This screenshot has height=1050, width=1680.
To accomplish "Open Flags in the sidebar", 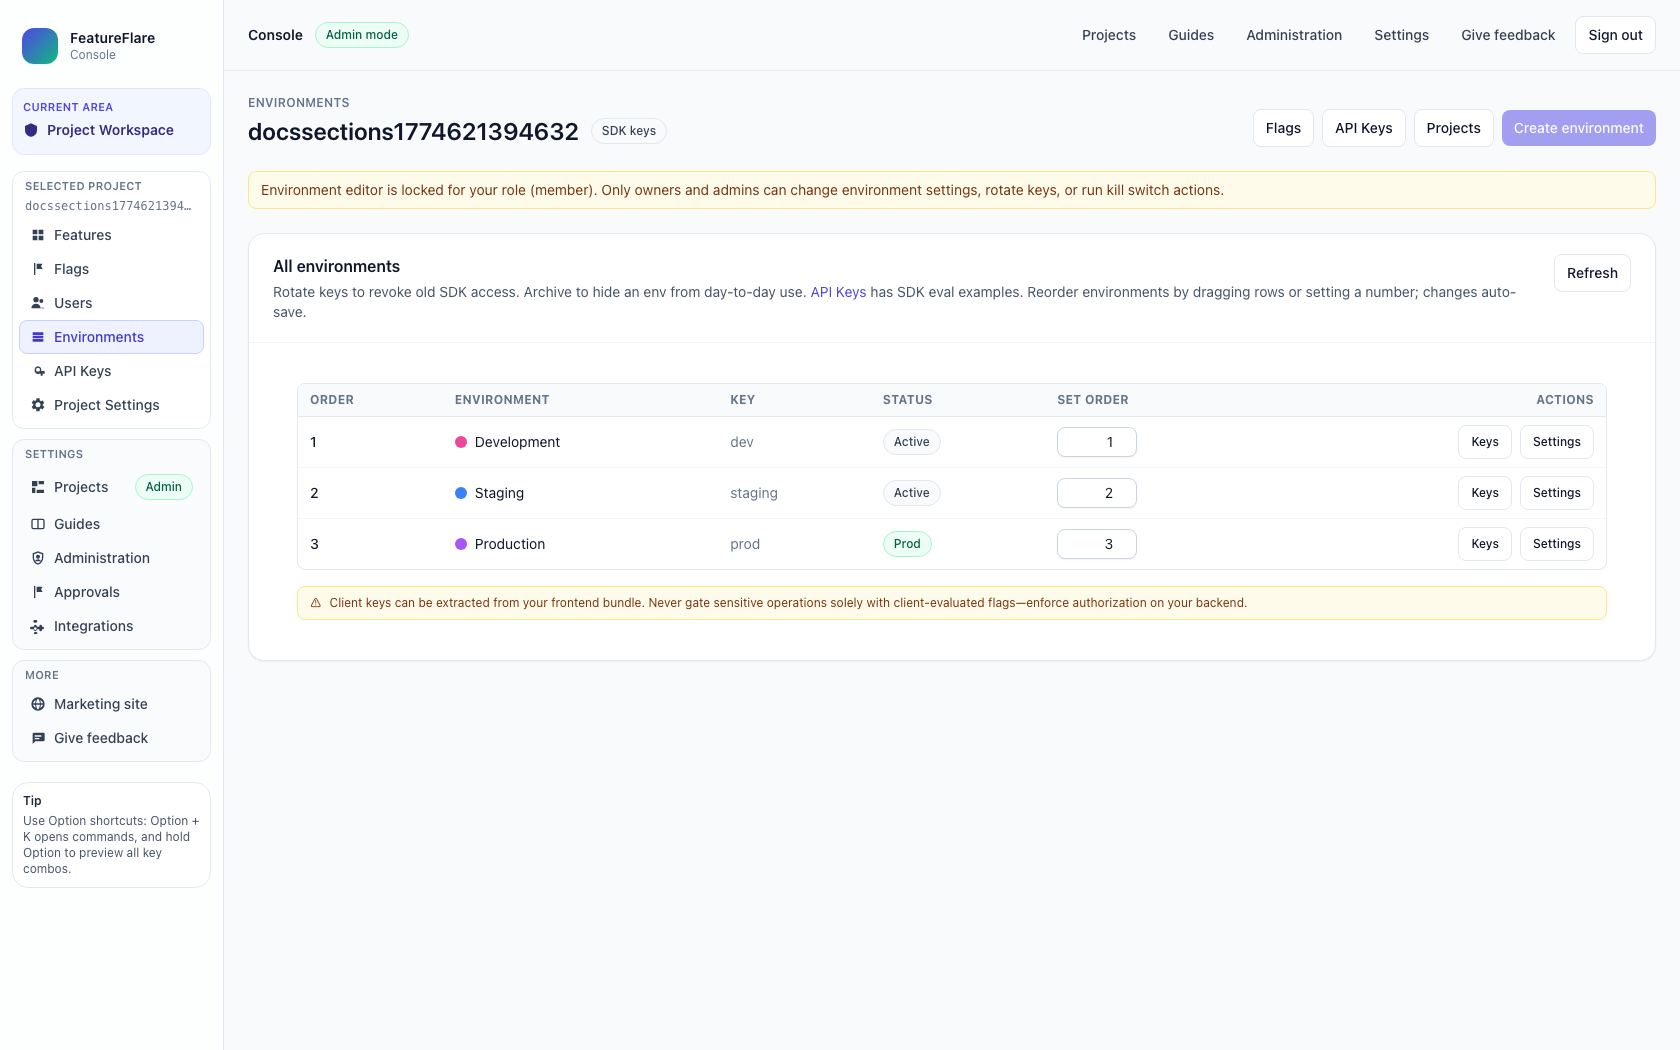I will [111, 269].
